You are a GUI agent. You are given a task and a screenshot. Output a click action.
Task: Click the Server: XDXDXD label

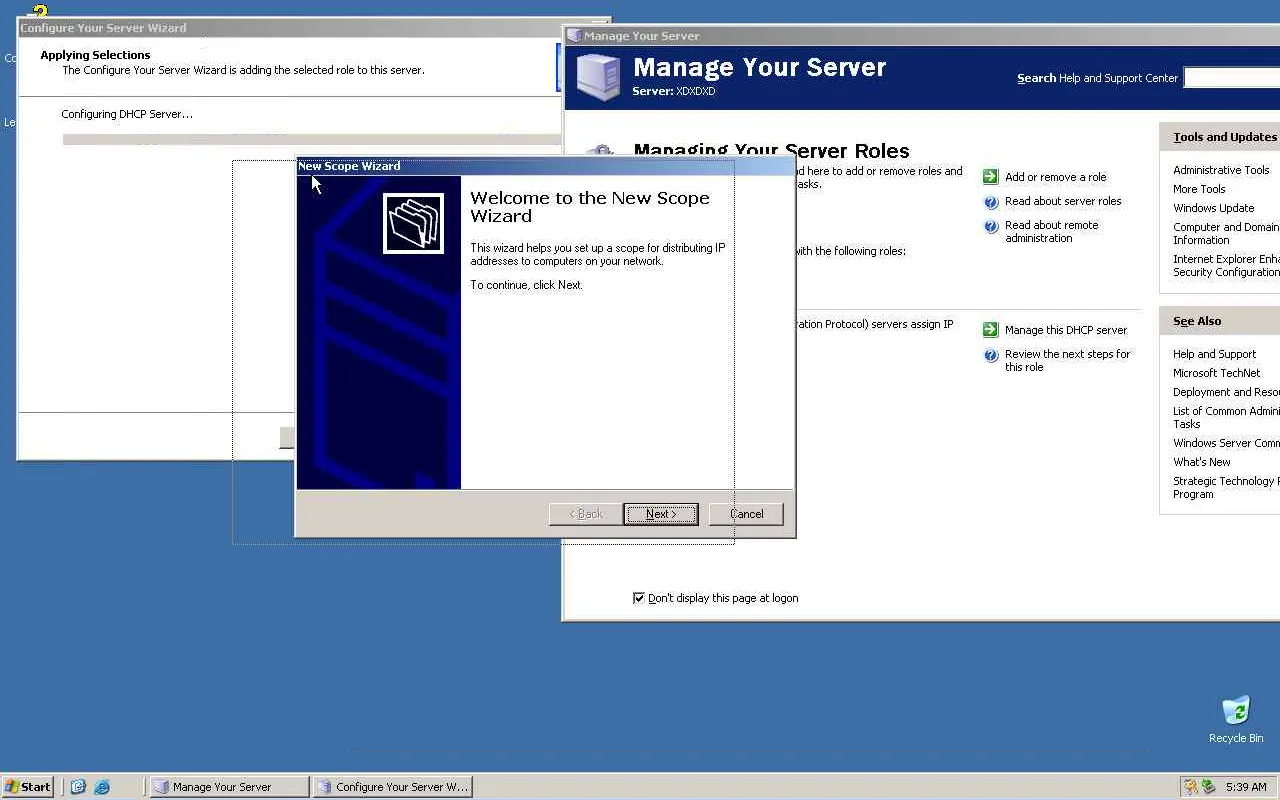click(674, 91)
